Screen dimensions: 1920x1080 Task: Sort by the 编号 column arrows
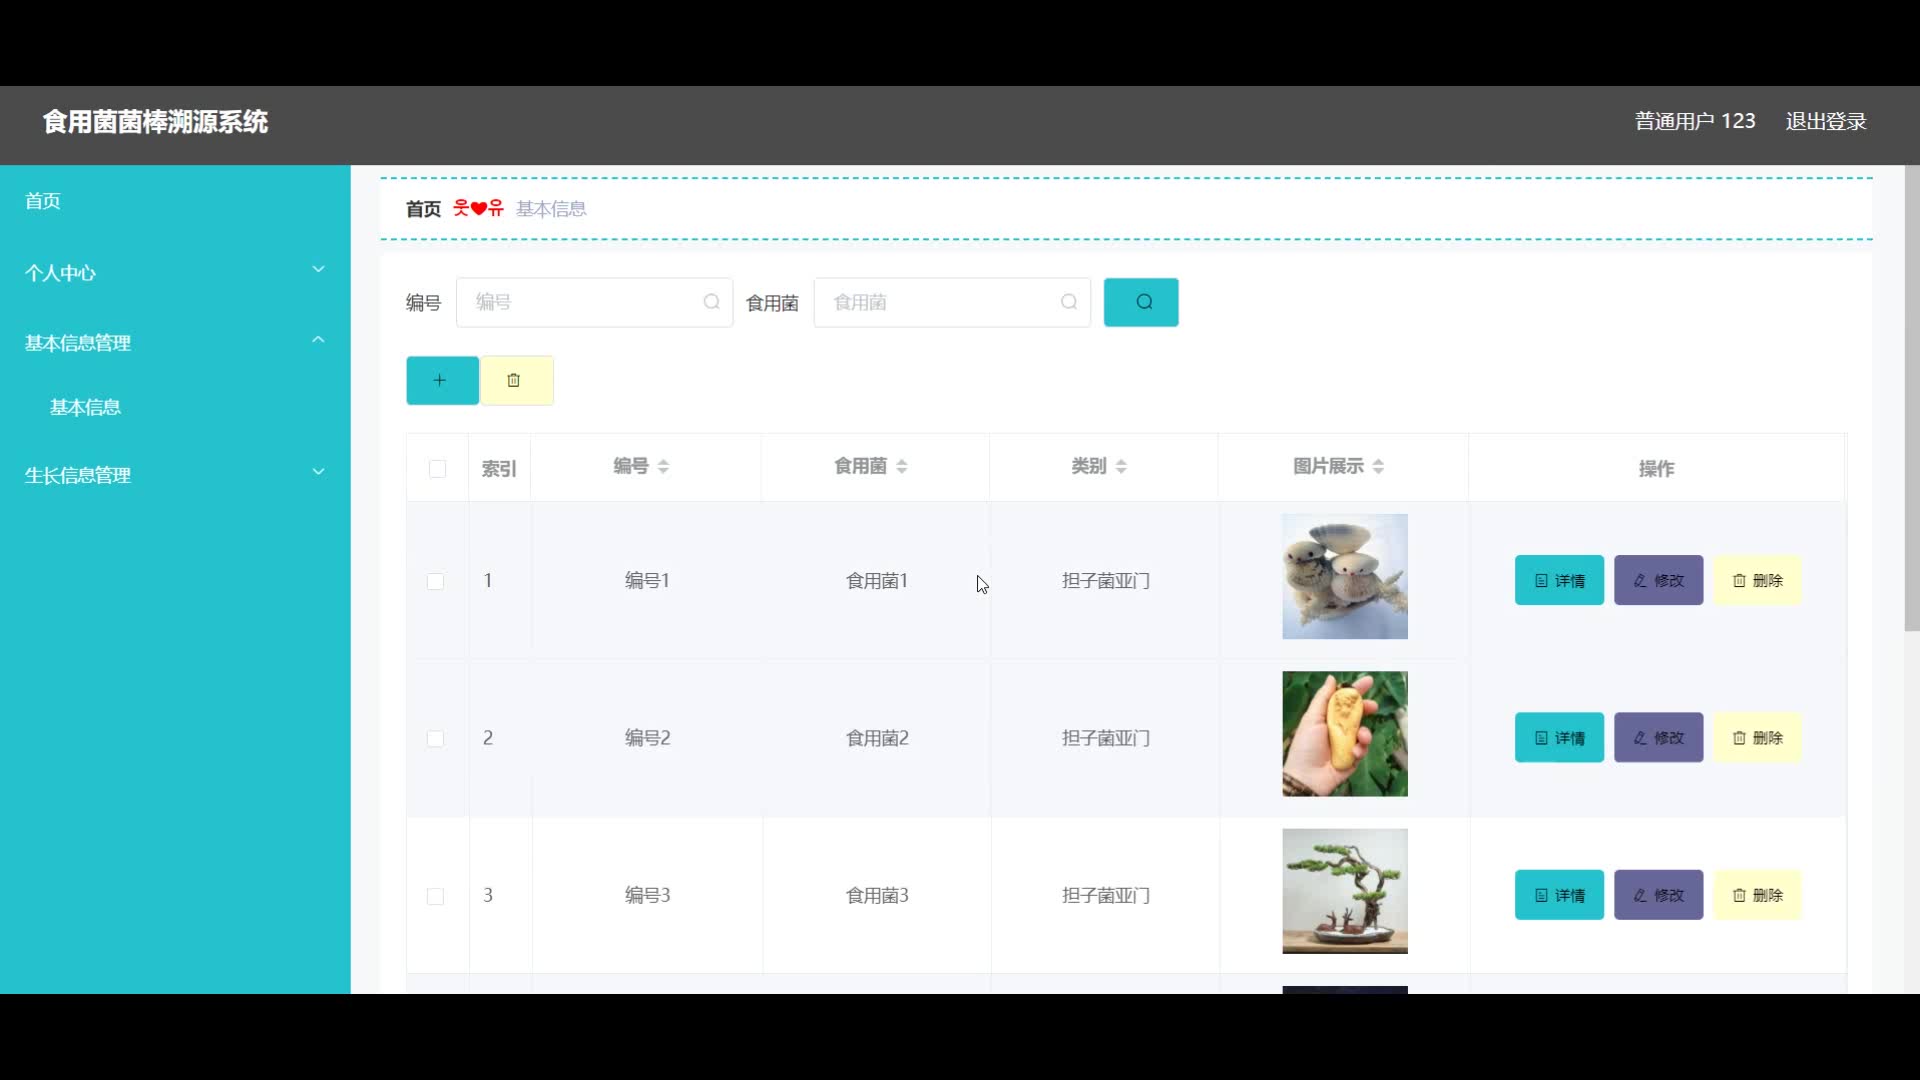coord(663,466)
